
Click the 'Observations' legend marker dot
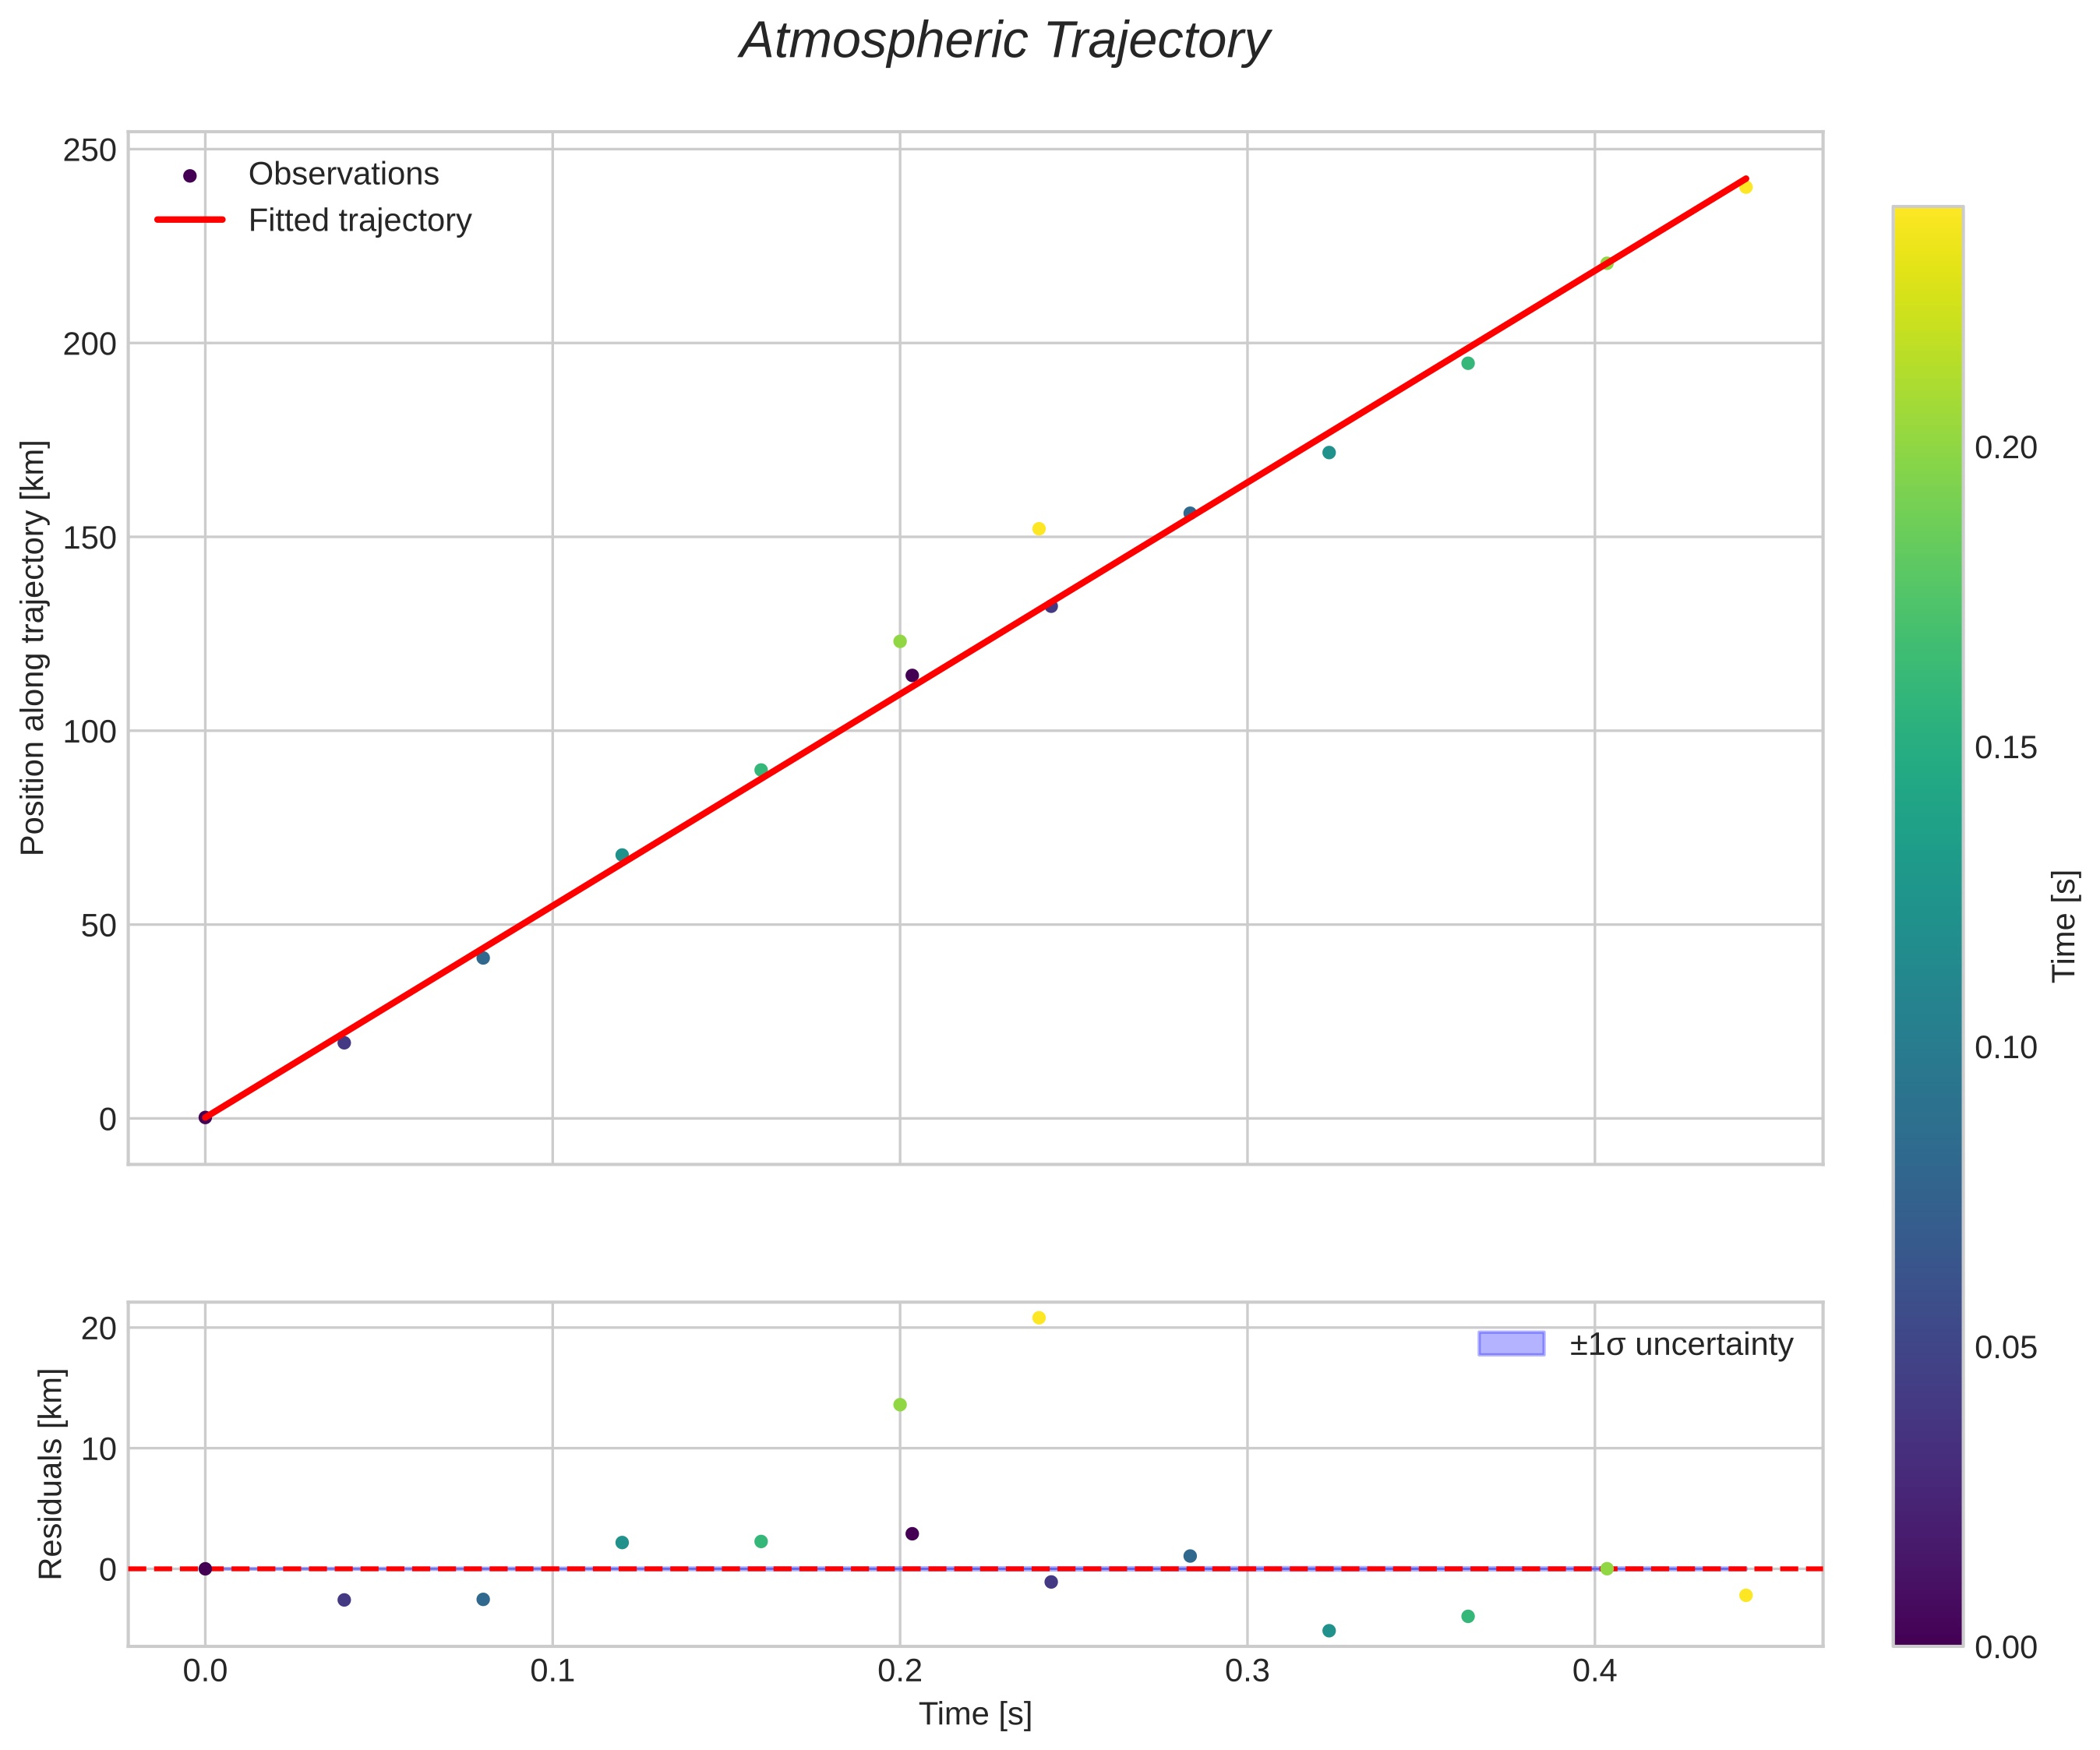(190, 176)
